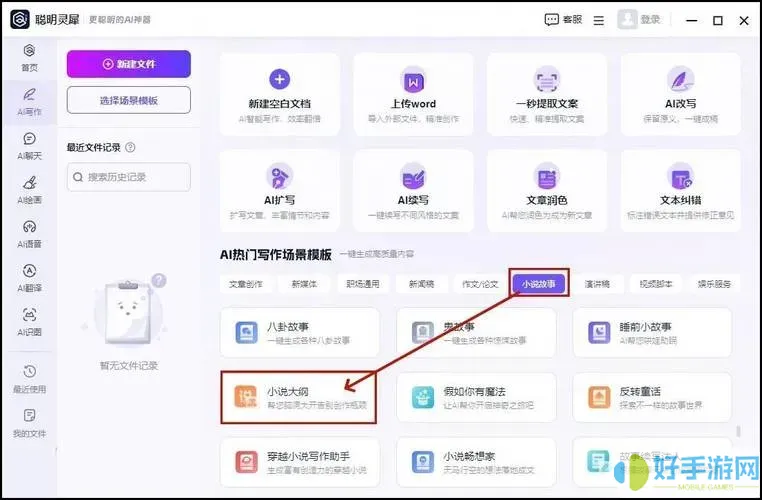Click the 上传word card title
762x500 pixels.
coord(414,103)
